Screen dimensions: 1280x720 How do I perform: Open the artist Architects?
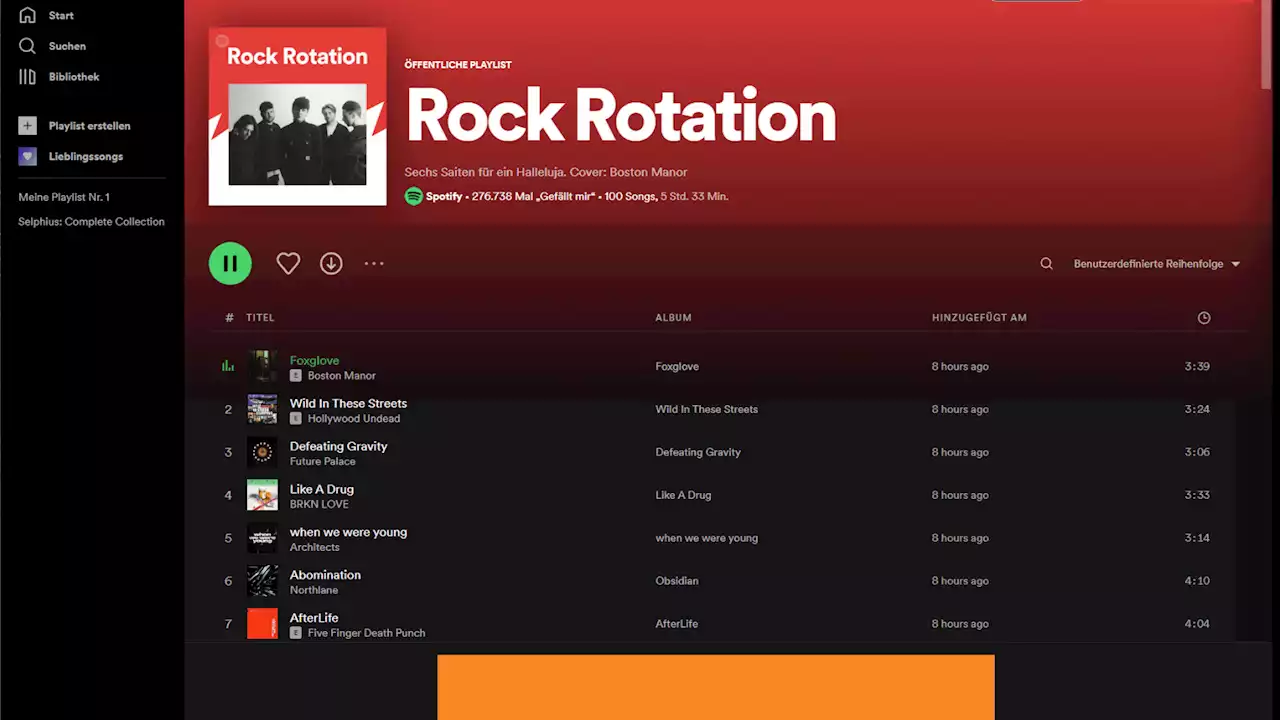point(314,548)
